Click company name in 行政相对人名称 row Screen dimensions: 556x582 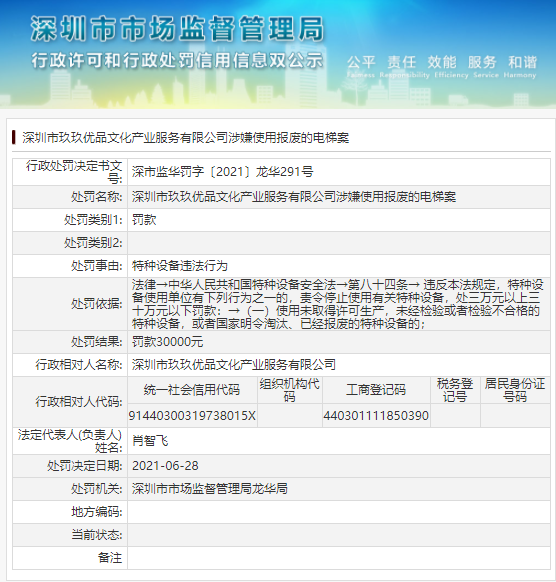click(x=233, y=365)
